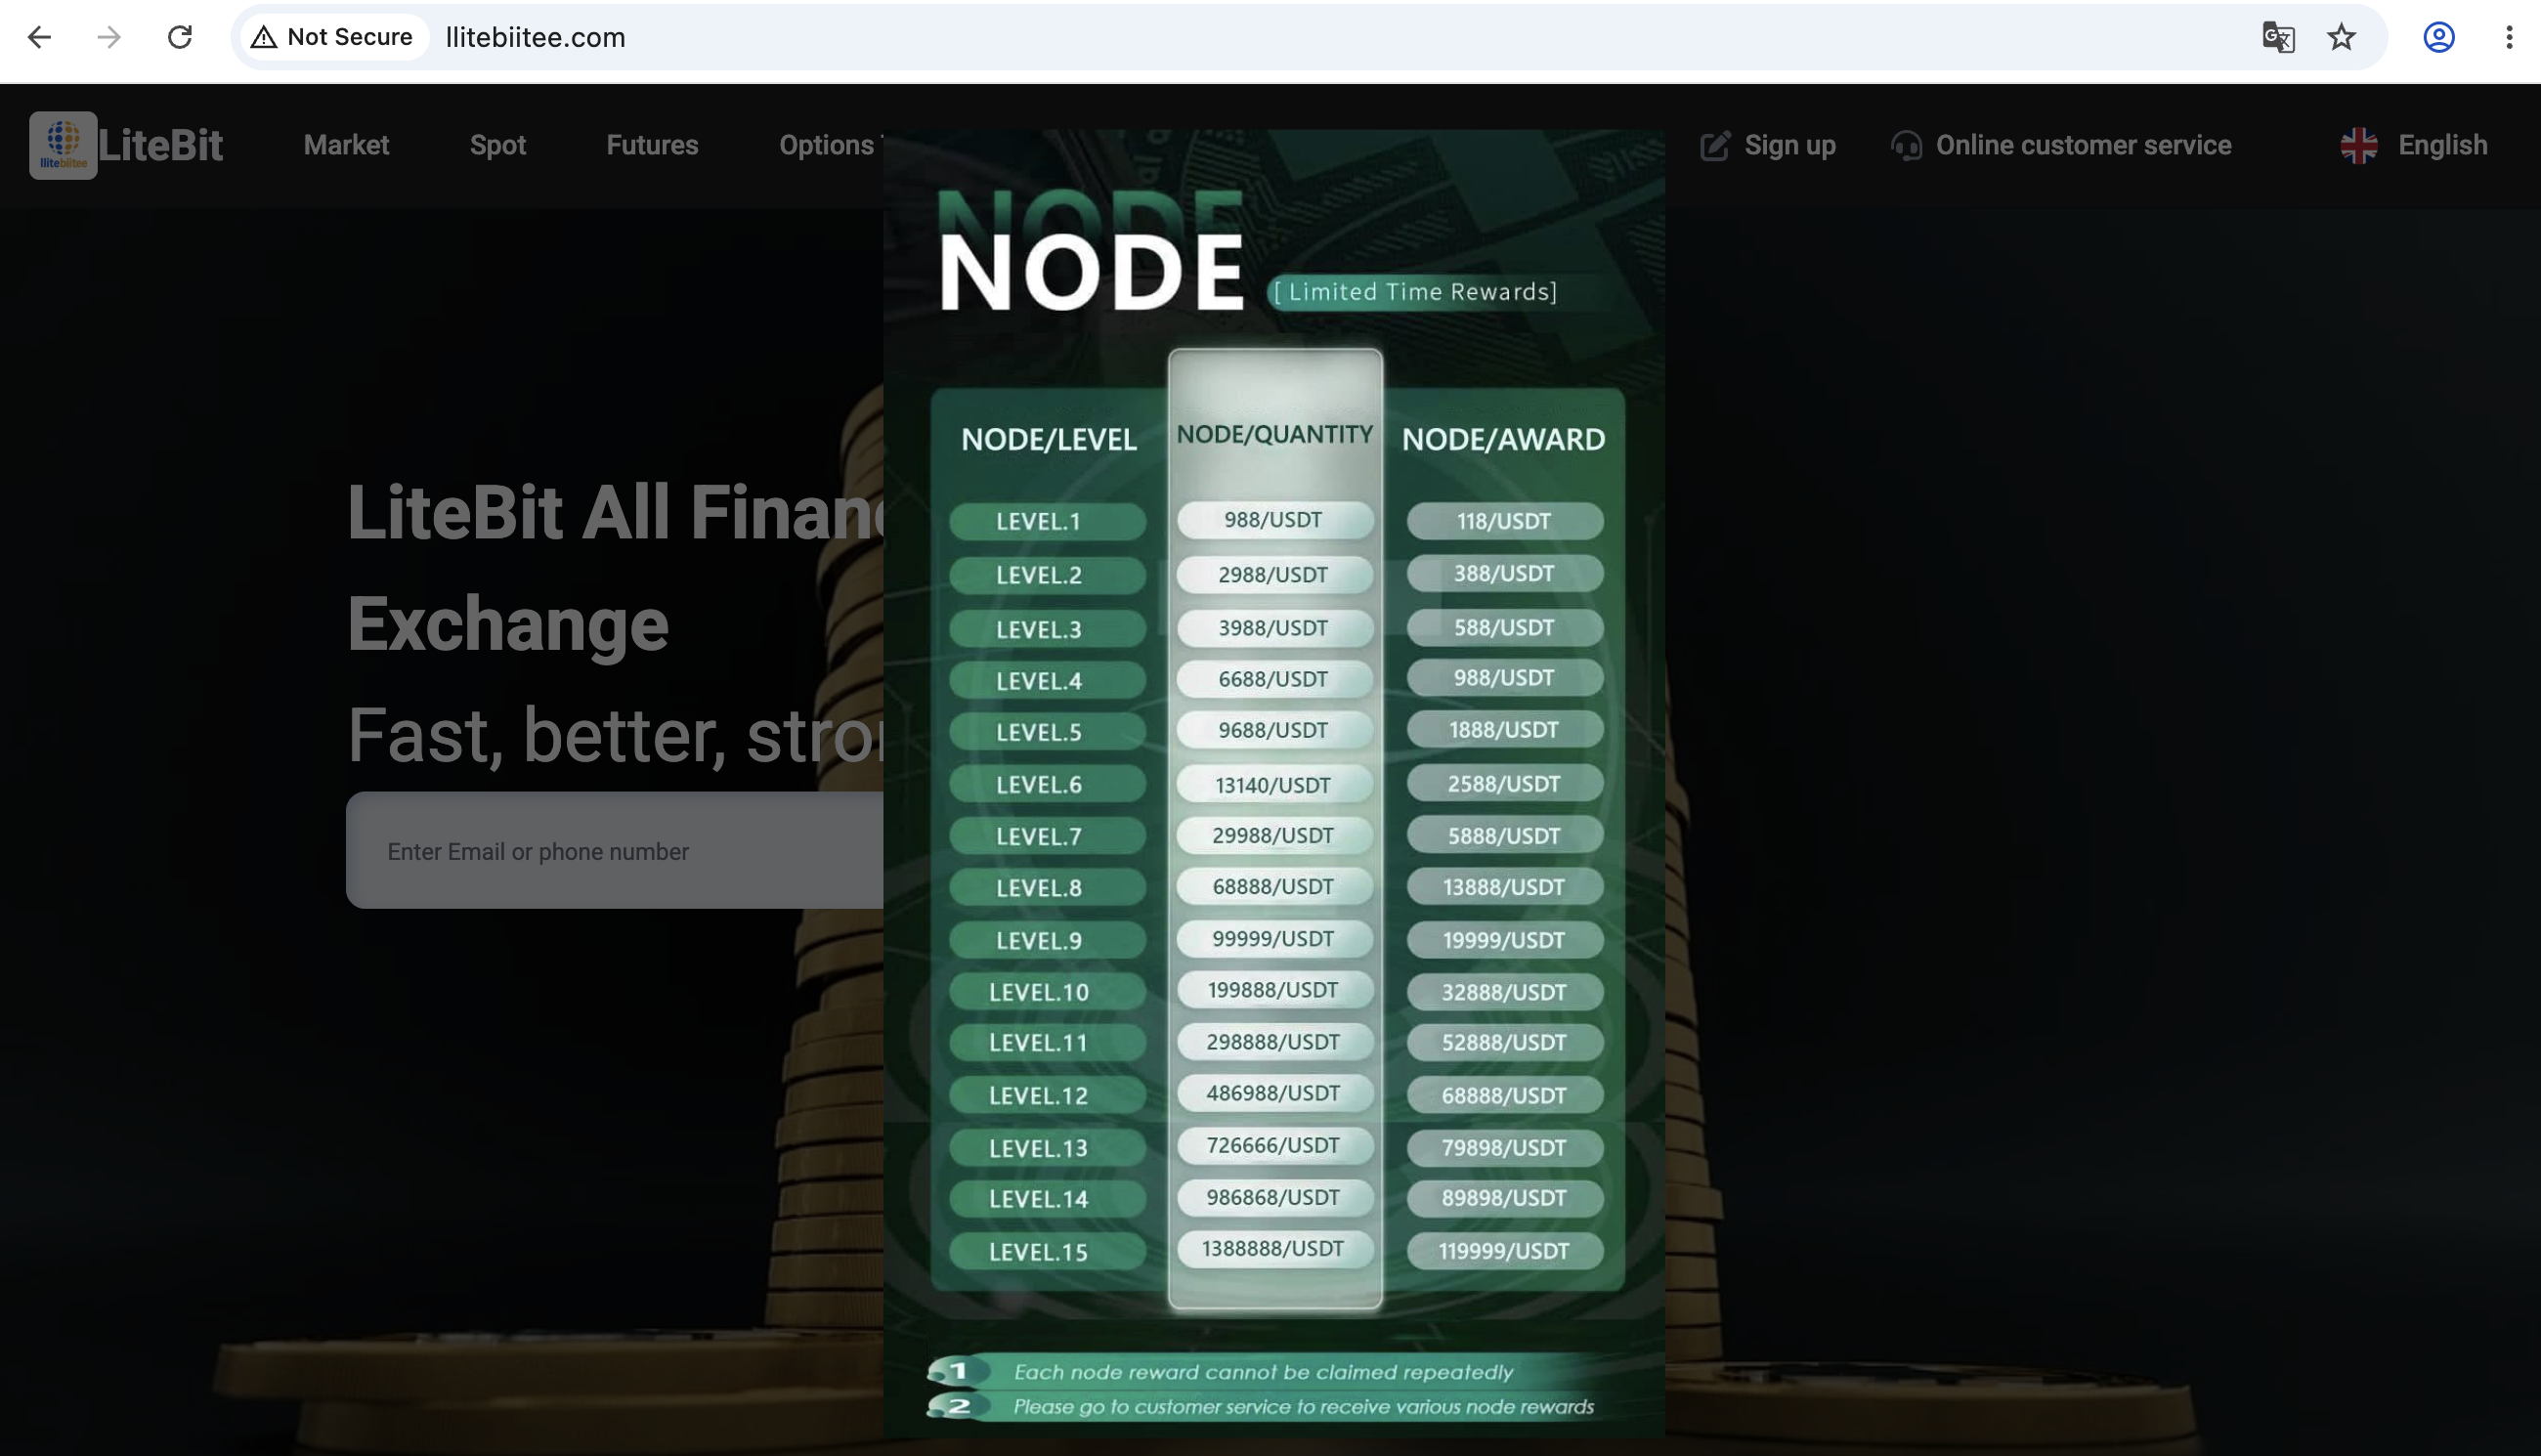Open the Futures menu
Image resolution: width=2541 pixels, height=1456 pixels.
click(x=652, y=145)
